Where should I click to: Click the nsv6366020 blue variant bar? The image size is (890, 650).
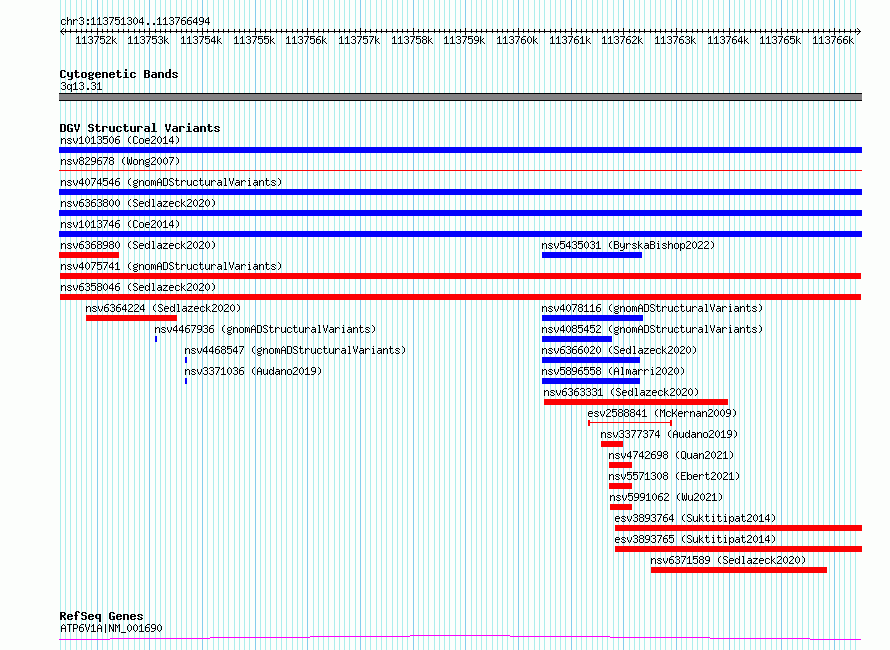point(591,360)
